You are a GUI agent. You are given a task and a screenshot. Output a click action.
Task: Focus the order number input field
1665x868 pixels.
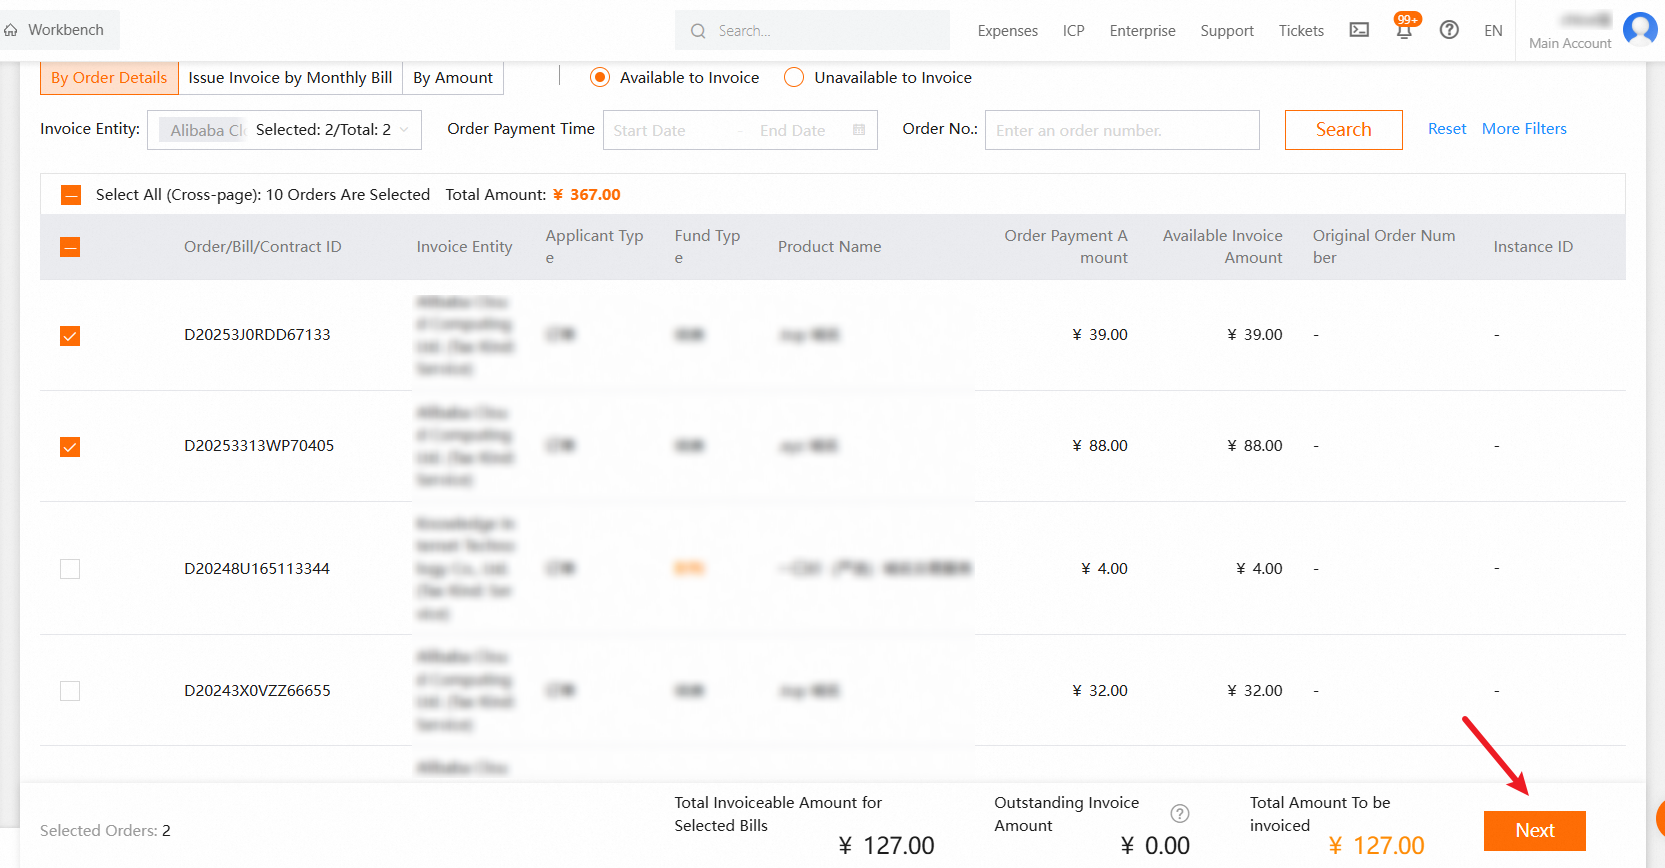[x=1122, y=130]
